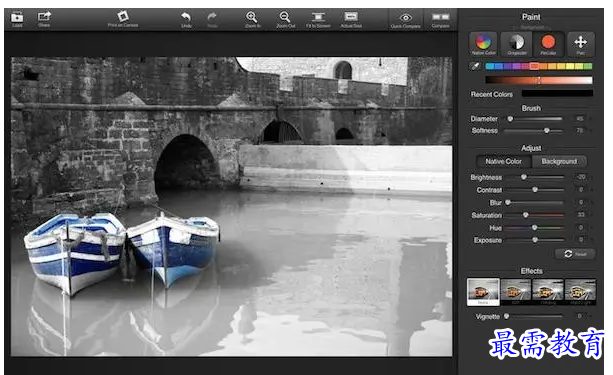Choose the purple swatch in color strip

(516, 66)
